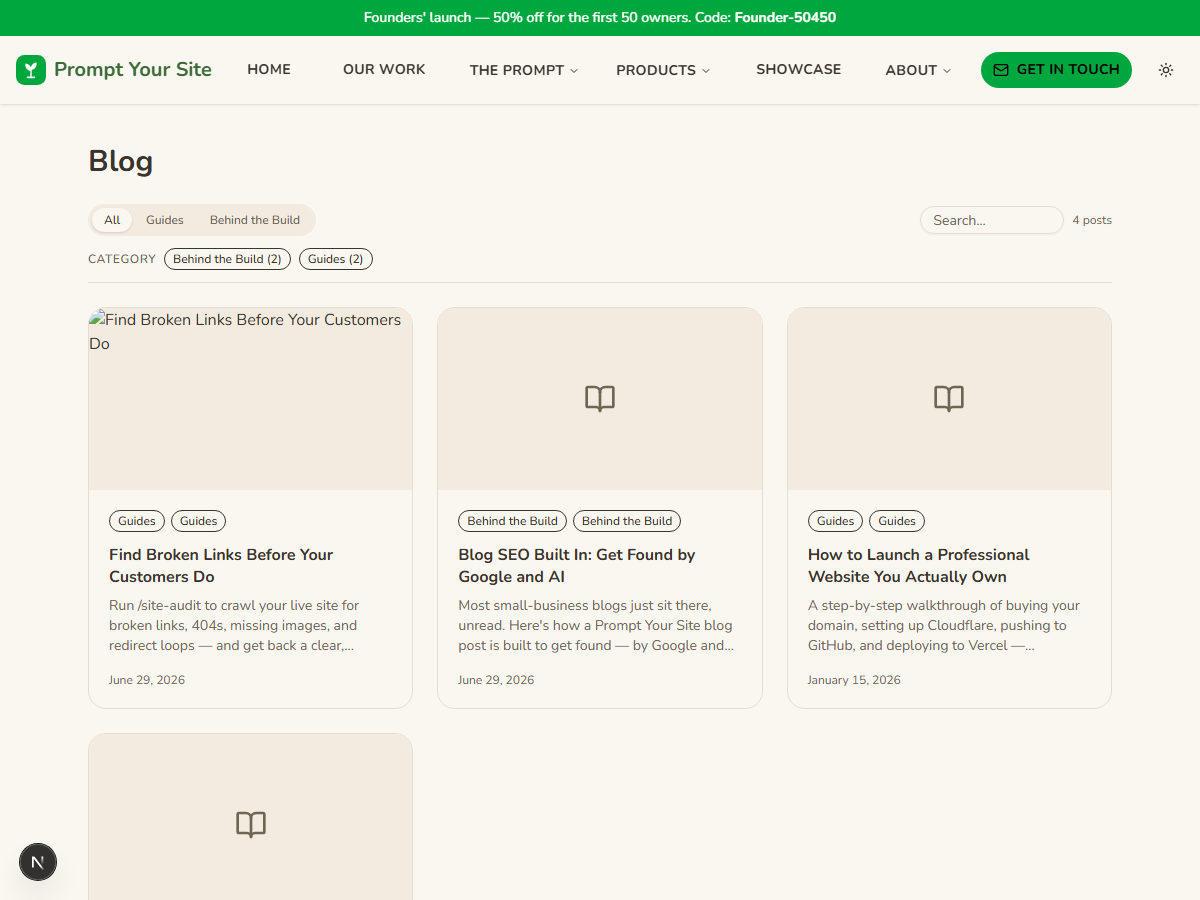This screenshot has width=1200, height=900.
Task: Click the 4 posts count text
Action: click(1092, 220)
